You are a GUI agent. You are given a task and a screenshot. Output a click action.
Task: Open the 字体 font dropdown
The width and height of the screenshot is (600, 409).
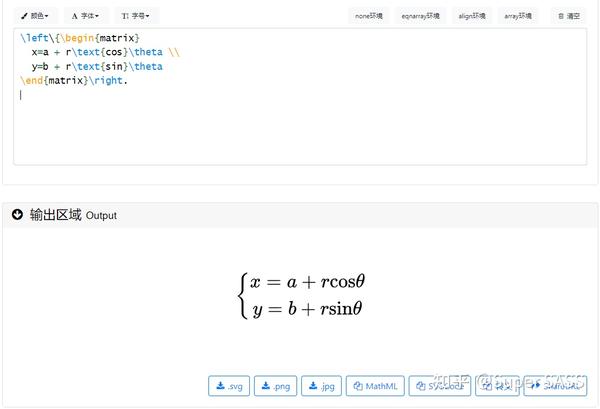(x=86, y=16)
